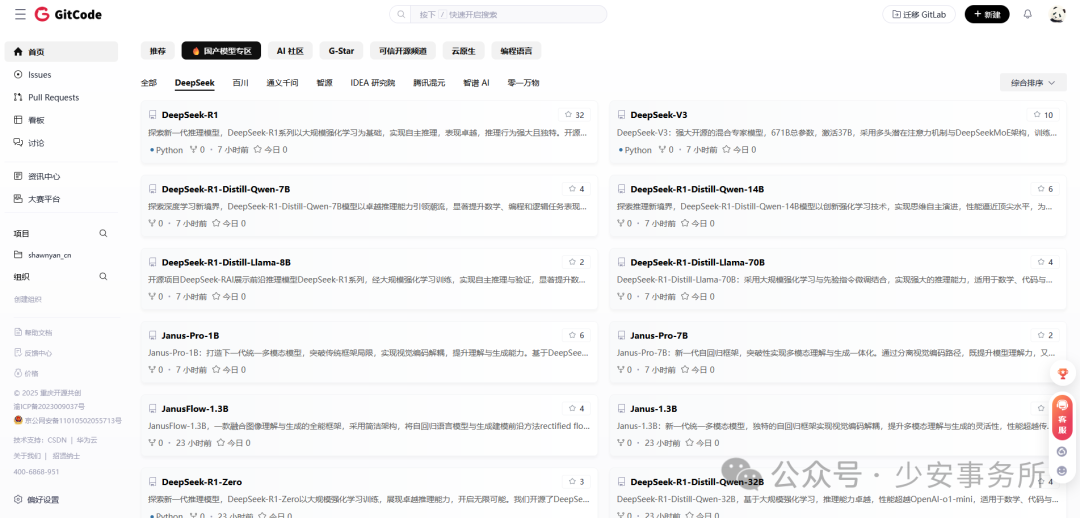Image resolution: width=1080 pixels, height=518 pixels.
Task: Click the 迁移 GitLab button
Action: tap(919, 14)
